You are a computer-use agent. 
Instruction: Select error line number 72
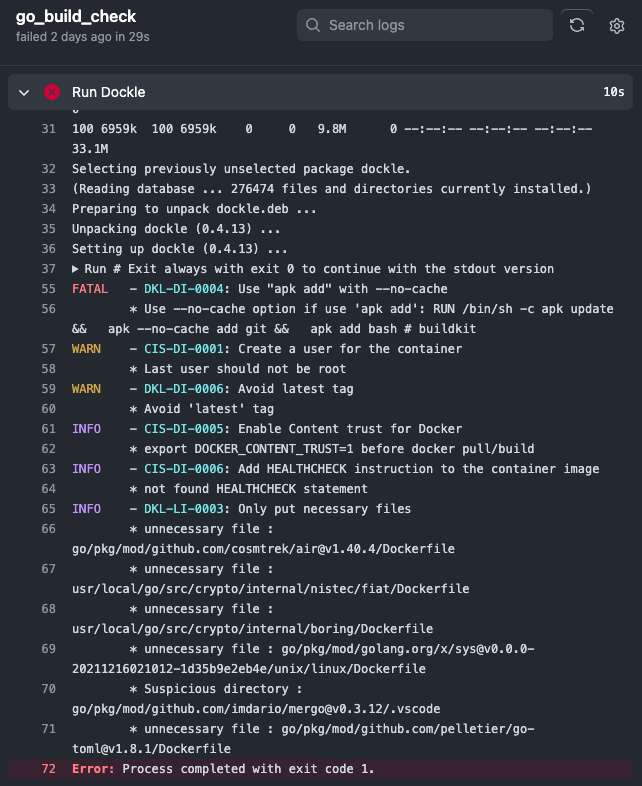(x=49, y=769)
